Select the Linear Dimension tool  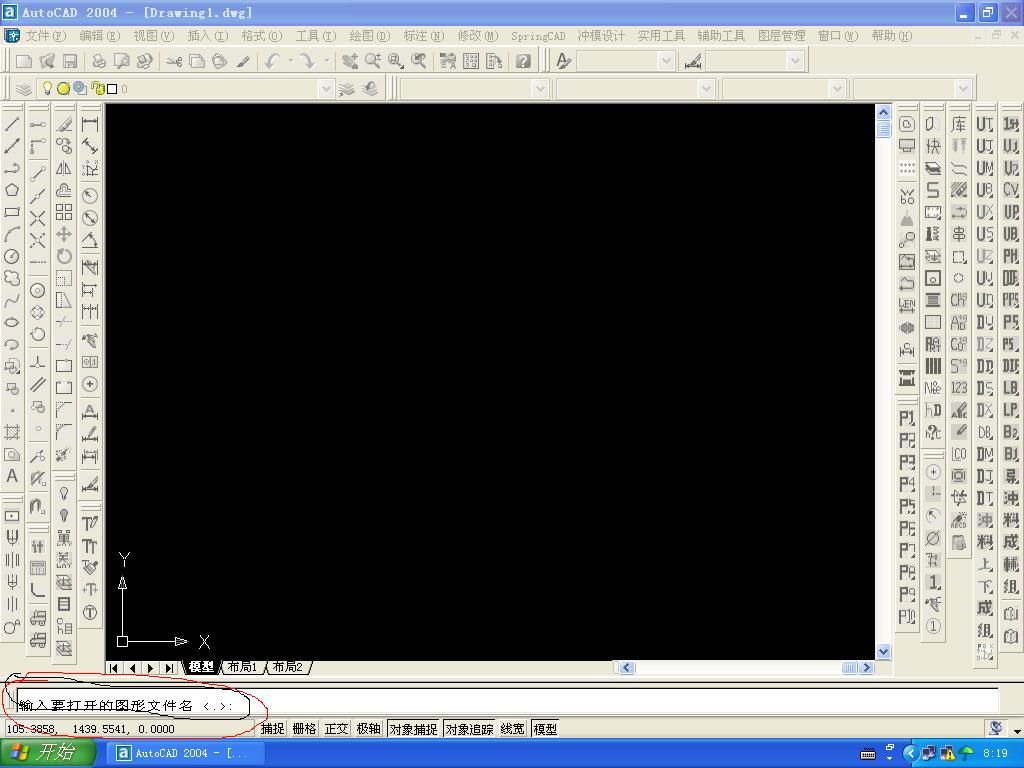coord(90,123)
